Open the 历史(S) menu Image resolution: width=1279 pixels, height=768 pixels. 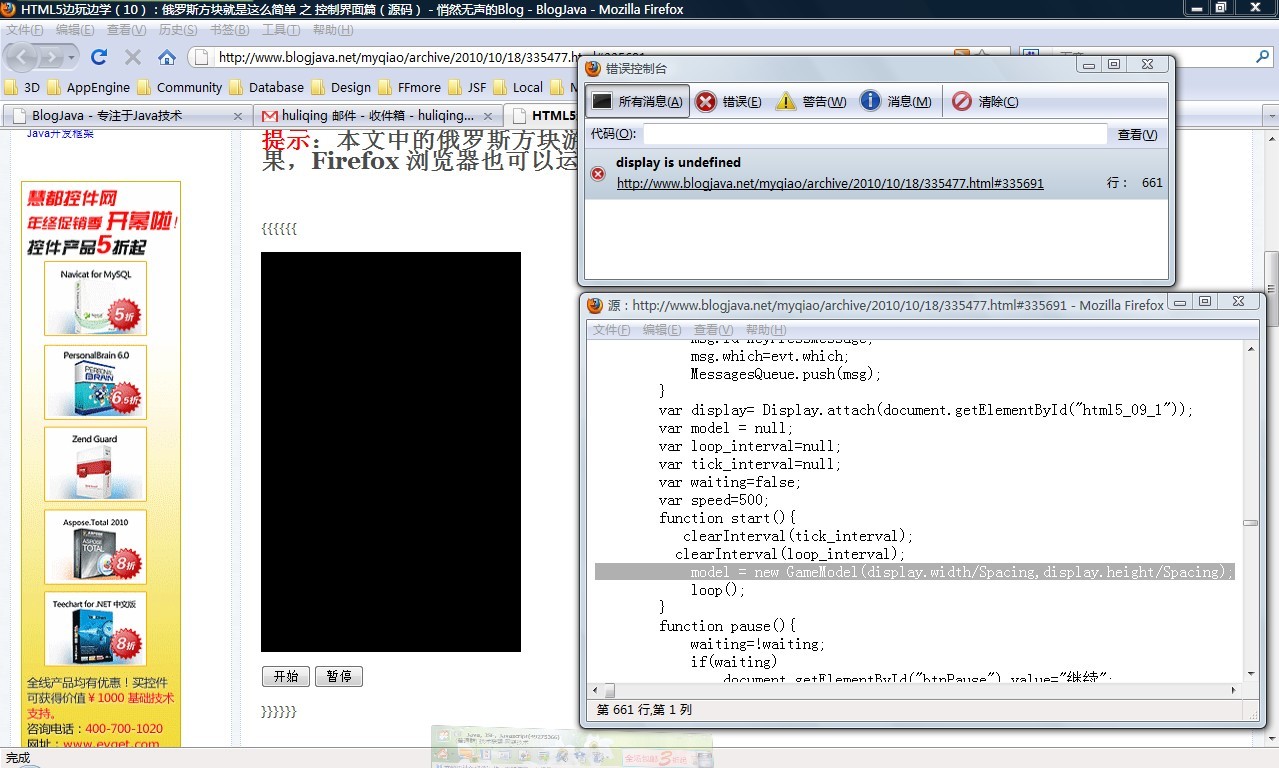pyautogui.click(x=178, y=30)
